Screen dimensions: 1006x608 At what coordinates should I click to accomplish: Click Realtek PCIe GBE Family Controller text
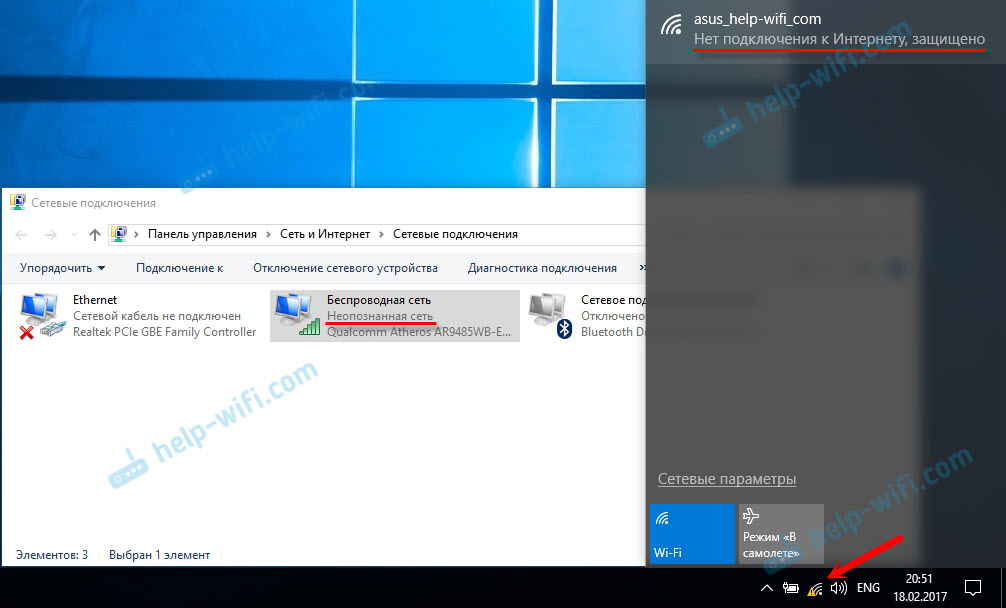[164, 332]
